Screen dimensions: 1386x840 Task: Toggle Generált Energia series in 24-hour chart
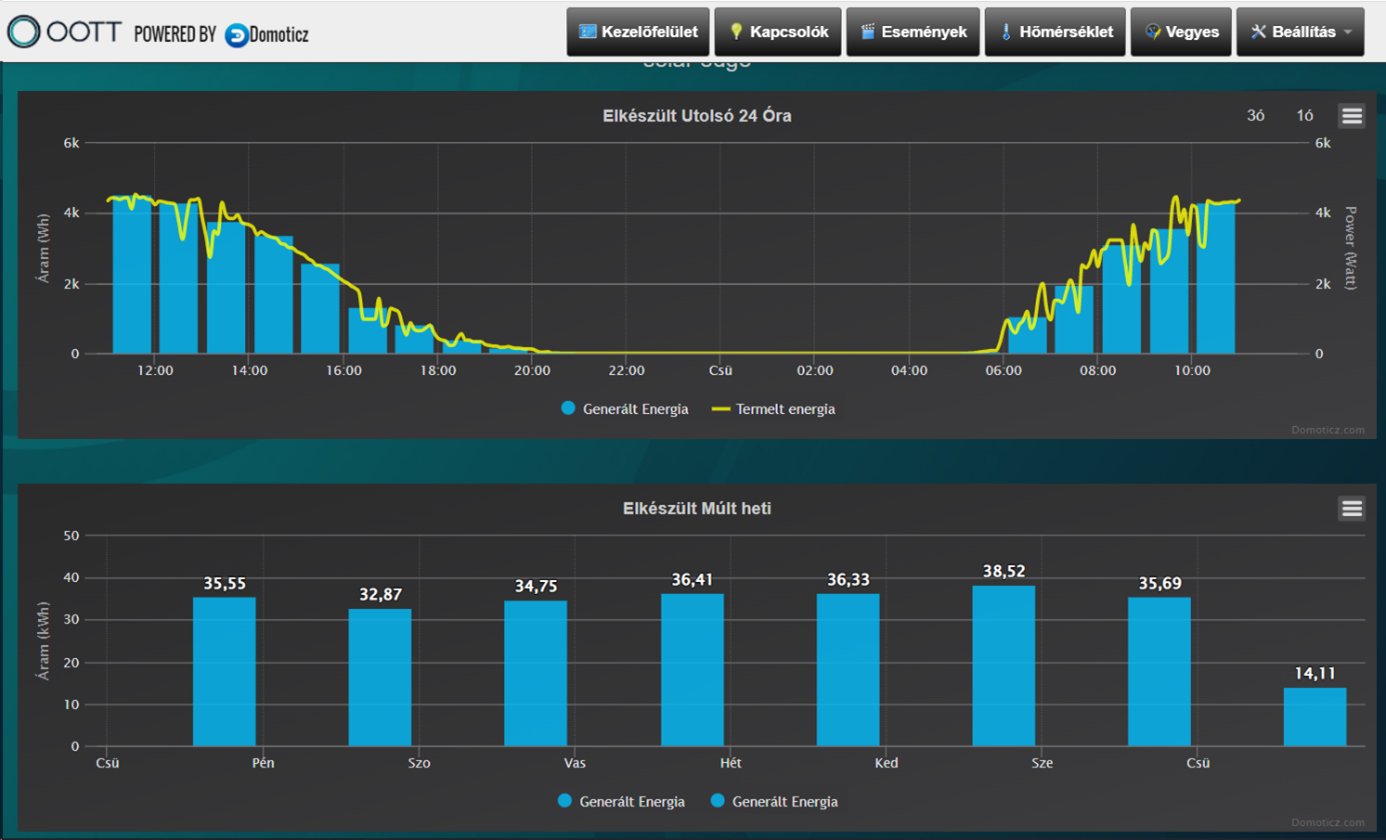point(625,408)
